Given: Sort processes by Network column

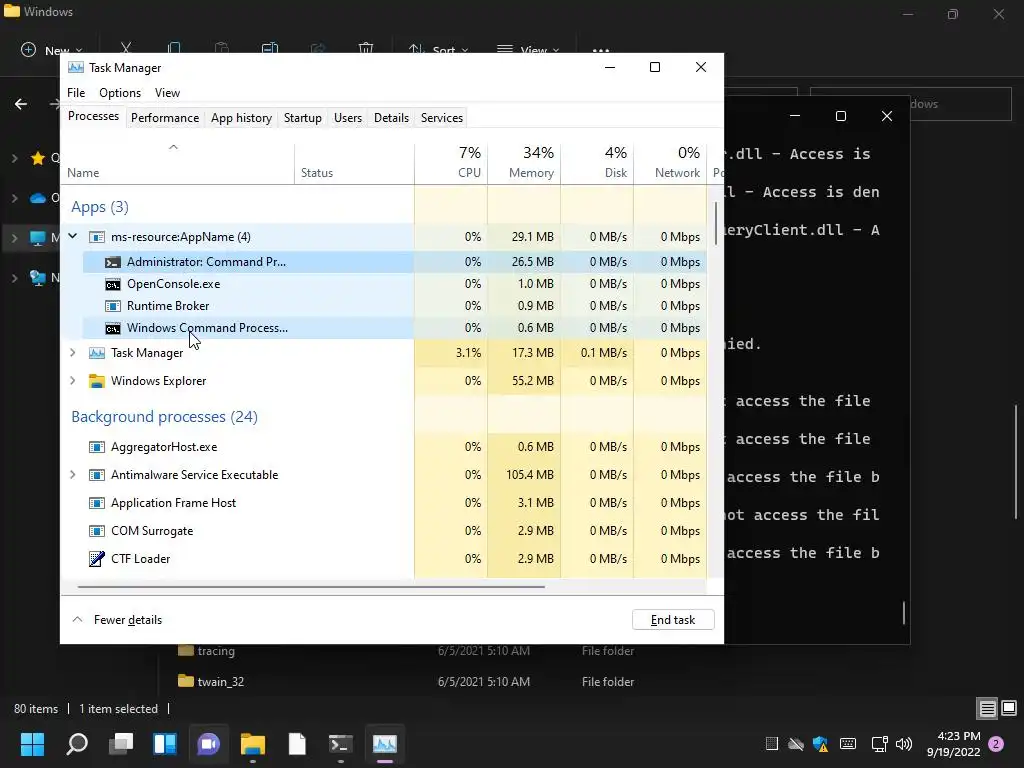Looking at the screenshot, I should coord(671,162).
